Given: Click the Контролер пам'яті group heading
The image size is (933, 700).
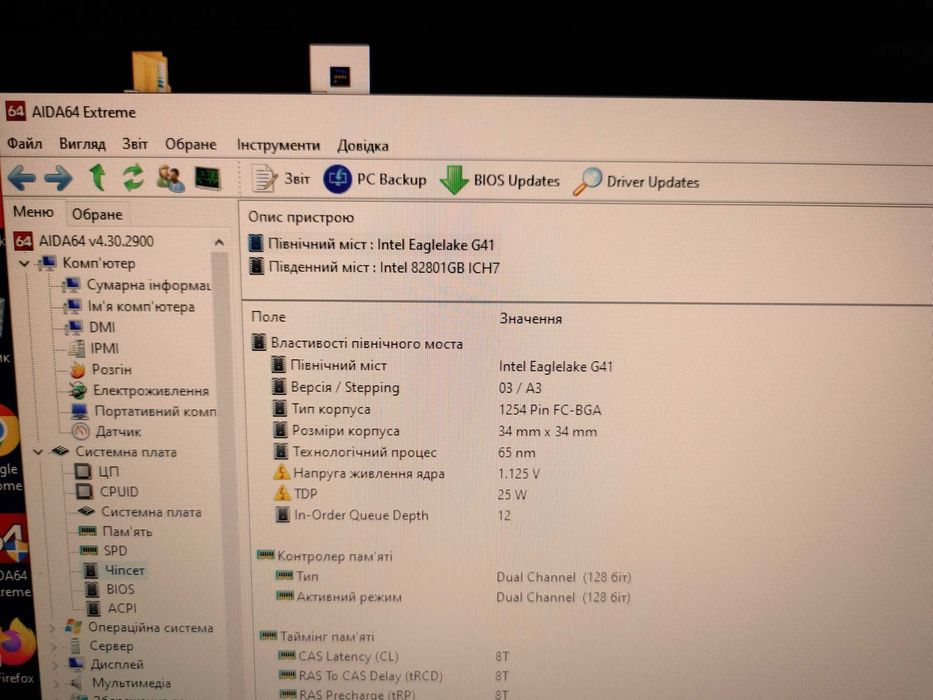Looking at the screenshot, I should (x=334, y=557).
